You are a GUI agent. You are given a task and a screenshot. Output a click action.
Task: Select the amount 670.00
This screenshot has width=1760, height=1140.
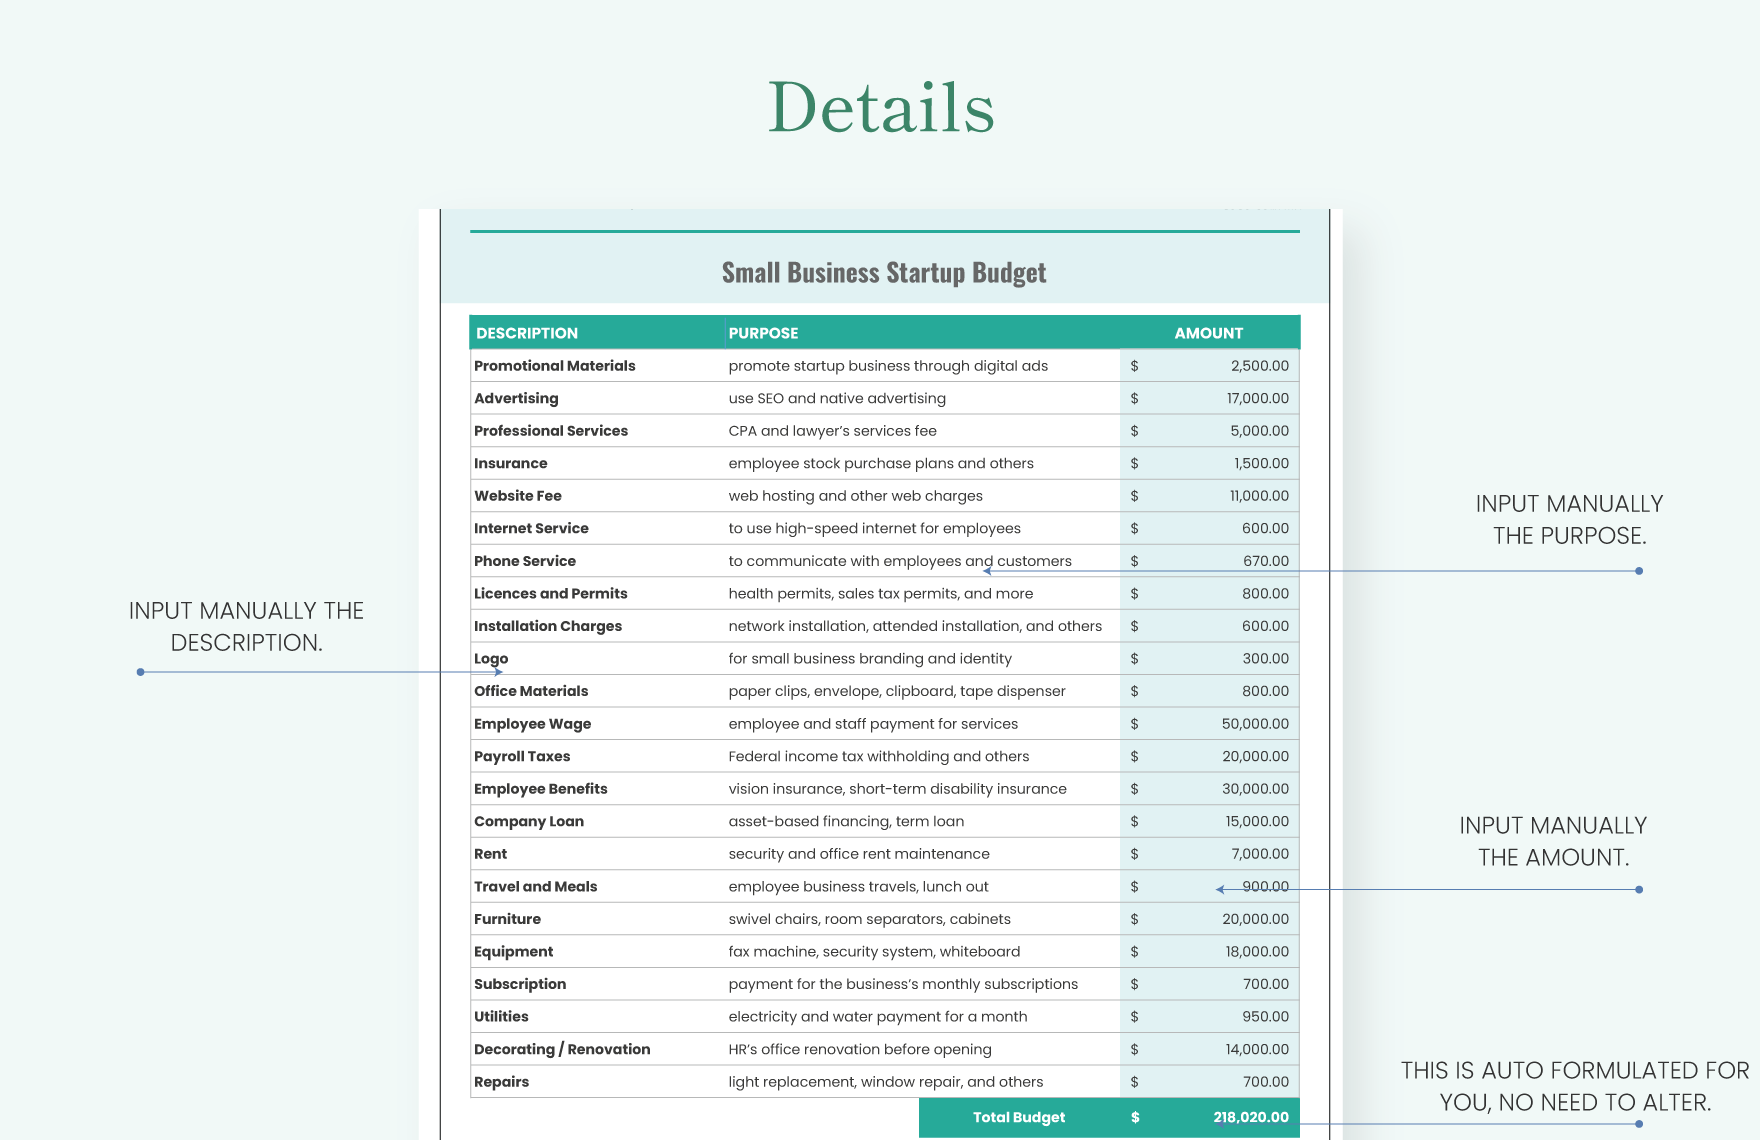click(1266, 561)
